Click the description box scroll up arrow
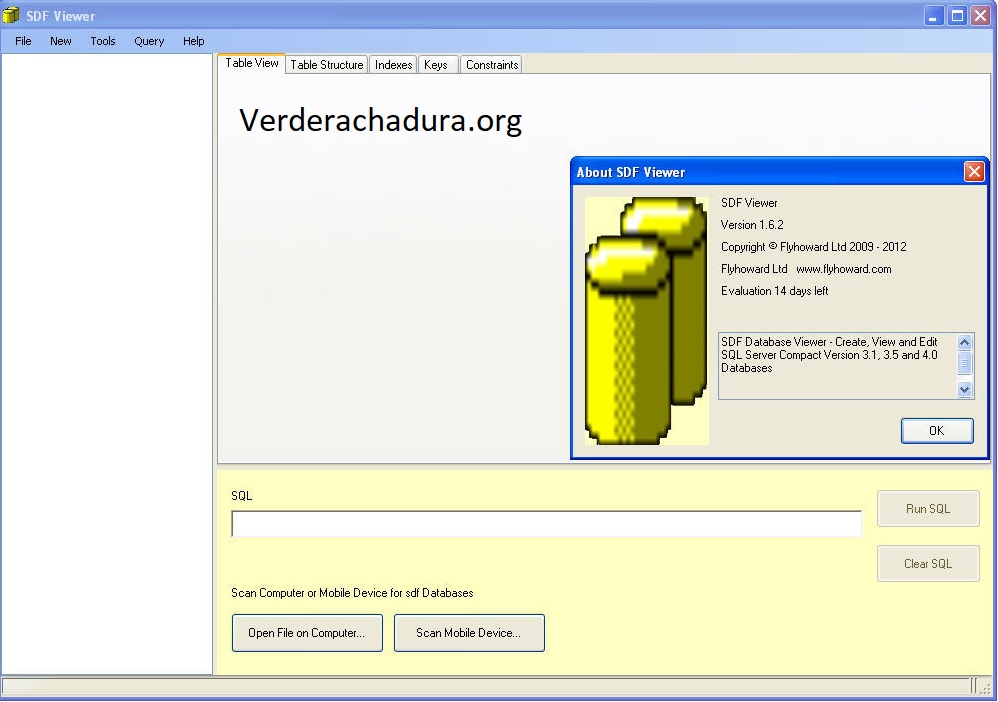Screen dimensions: 998x702 click(x=964, y=342)
